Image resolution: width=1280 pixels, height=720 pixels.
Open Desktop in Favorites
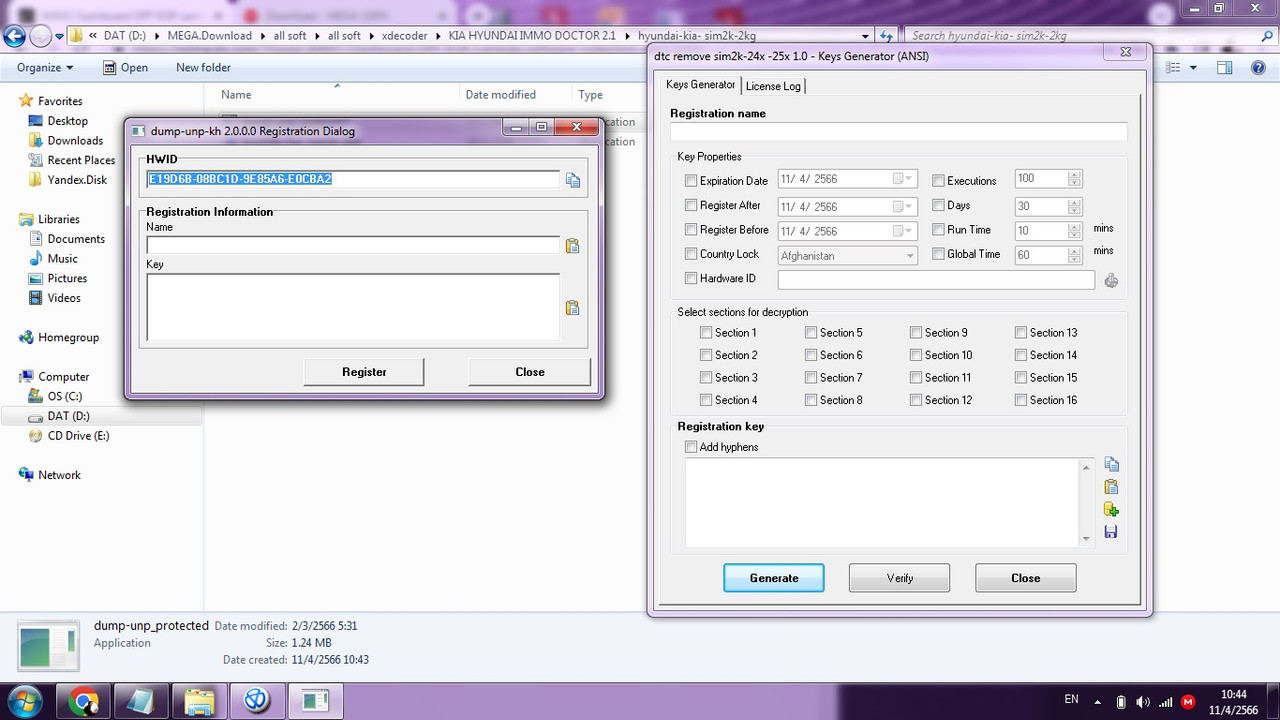68,121
